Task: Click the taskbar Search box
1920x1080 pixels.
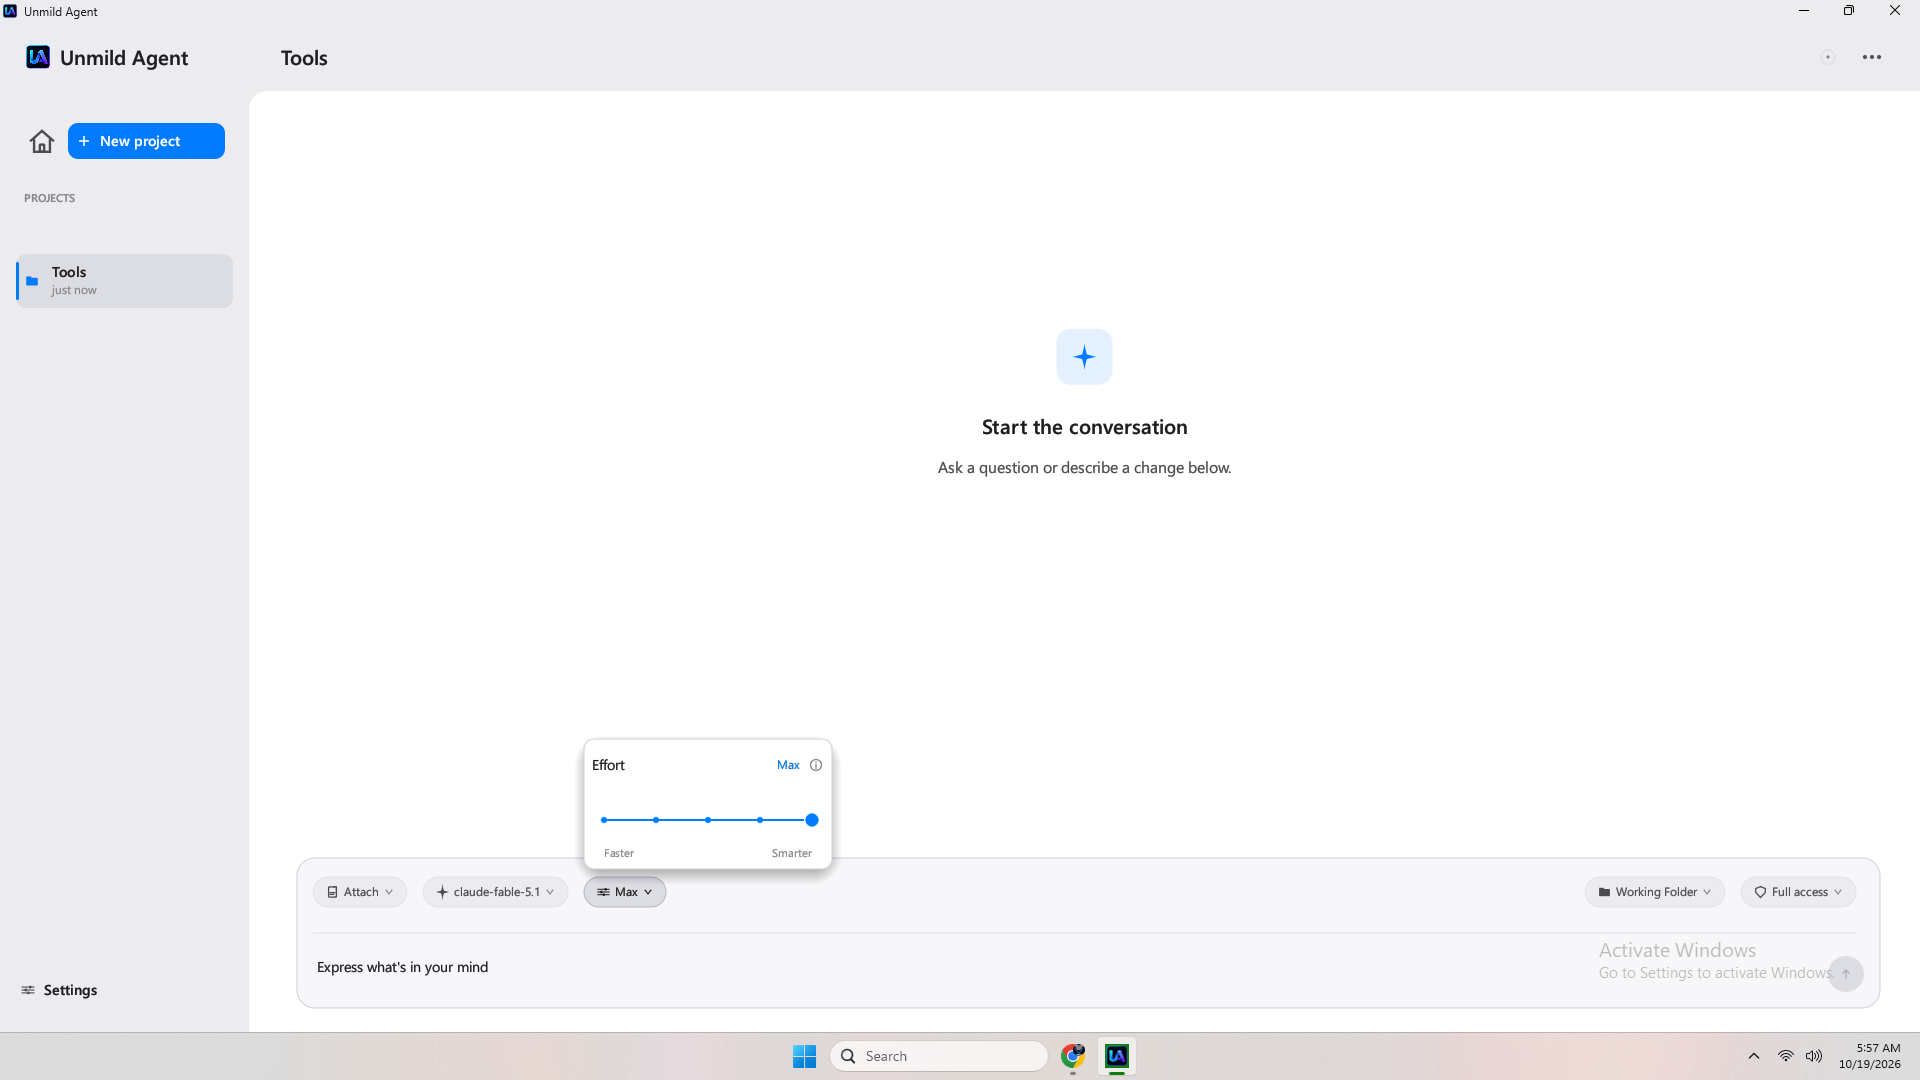Action: tap(938, 1056)
